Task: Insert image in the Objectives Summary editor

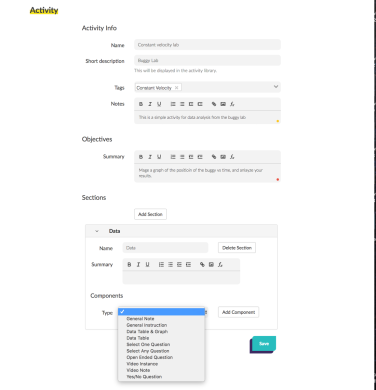Action: tap(223, 157)
